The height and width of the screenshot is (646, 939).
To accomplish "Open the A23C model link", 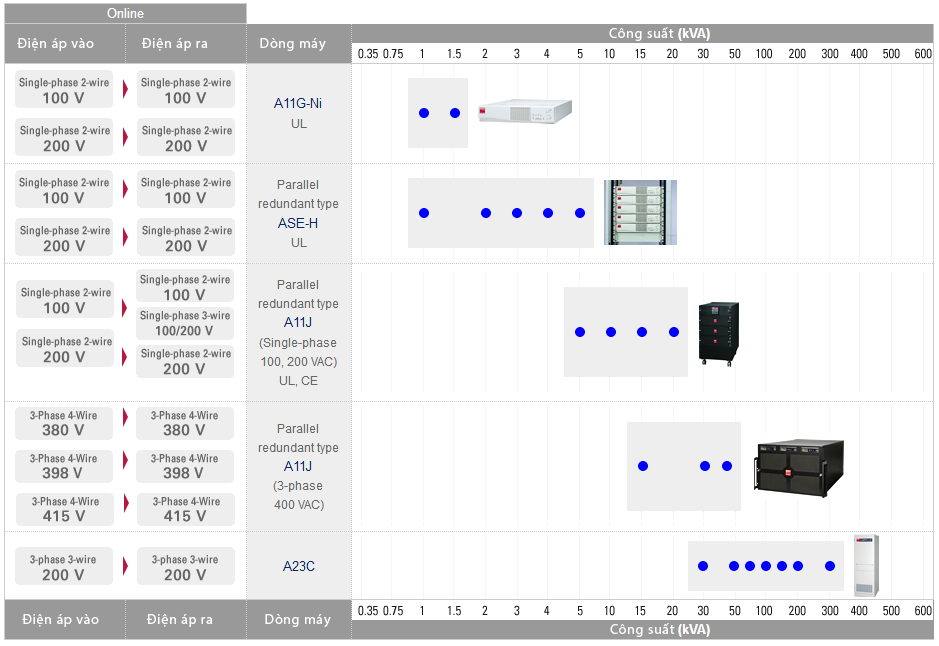I will point(298,566).
